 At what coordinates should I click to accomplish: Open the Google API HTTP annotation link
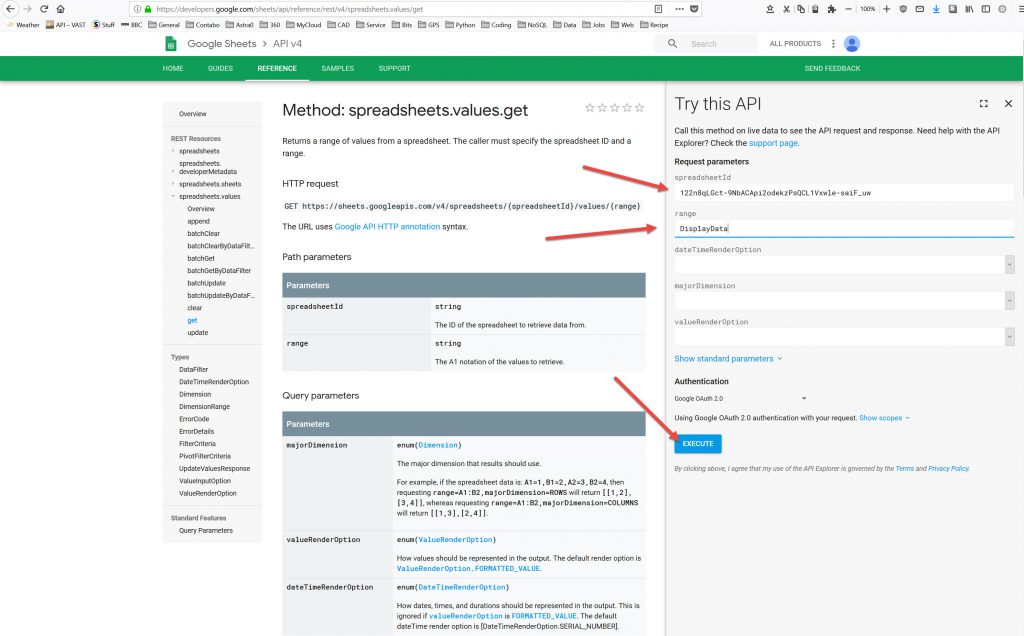387,227
